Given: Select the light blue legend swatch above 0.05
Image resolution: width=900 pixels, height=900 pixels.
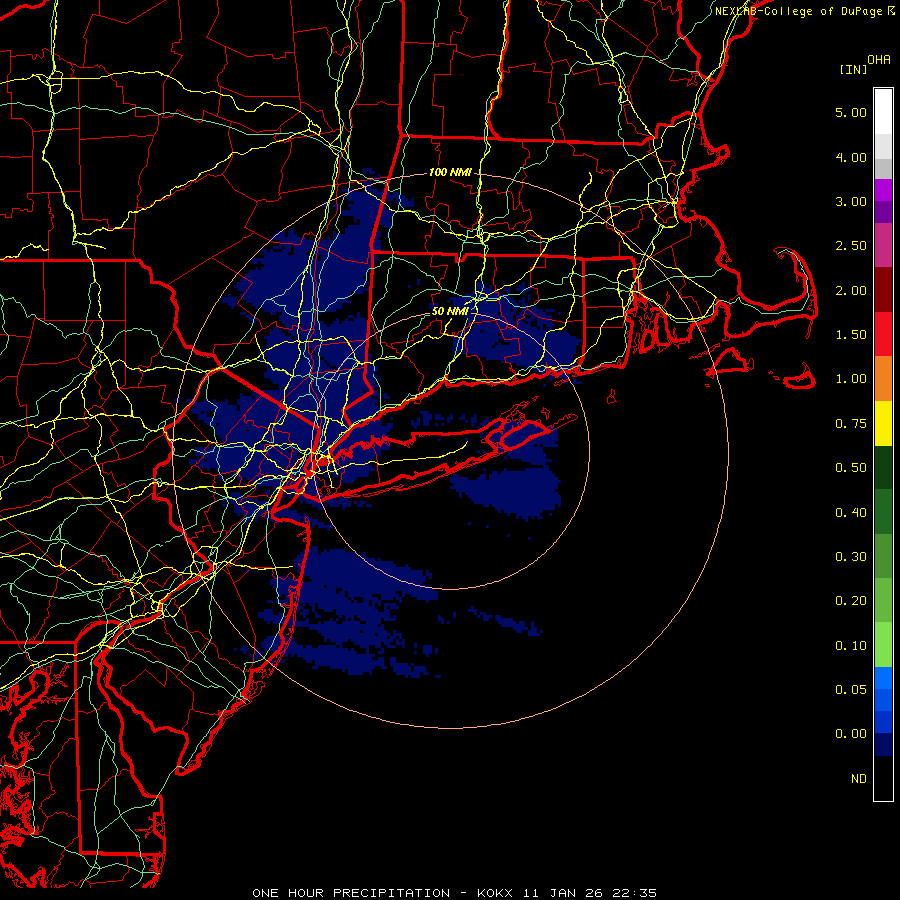Looking at the screenshot, I should tap(883, 678).
